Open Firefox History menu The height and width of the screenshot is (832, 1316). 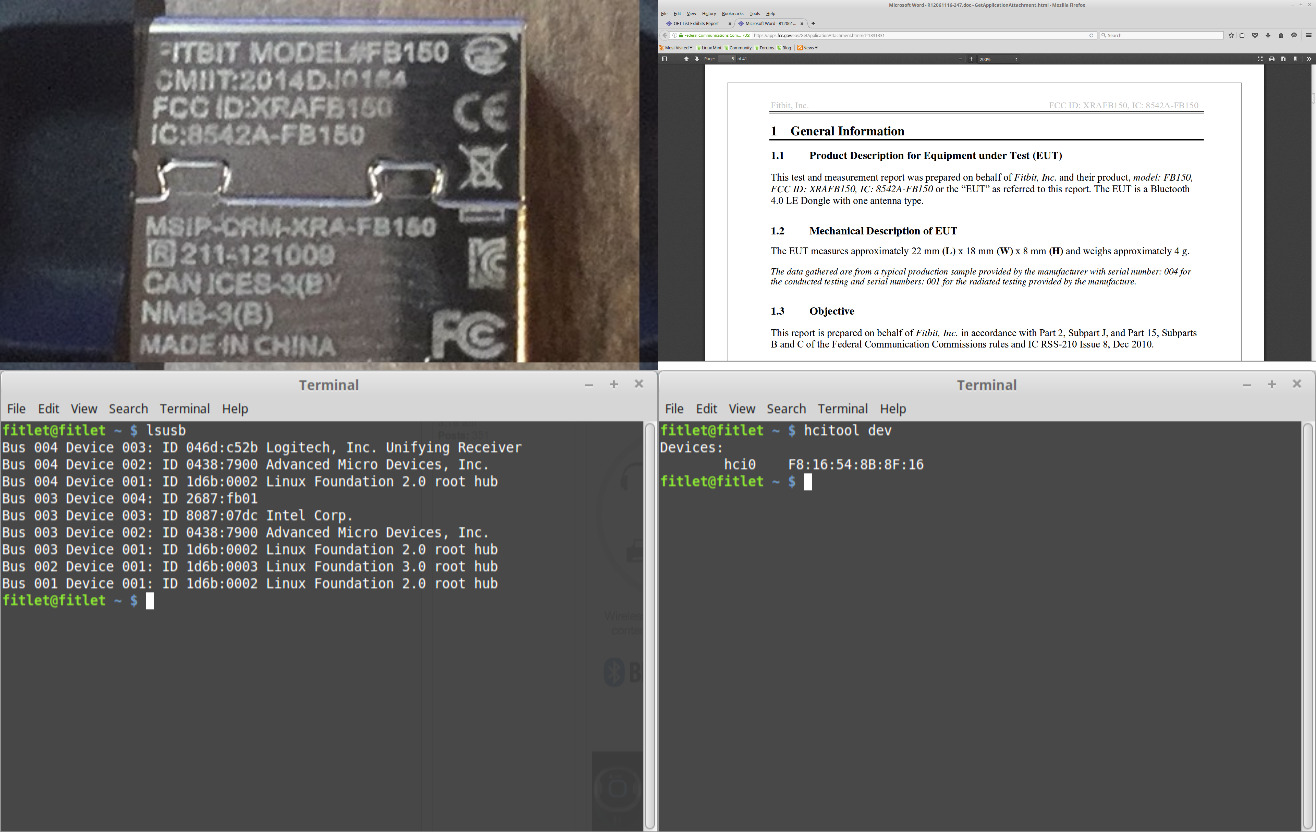tap(708, 13)
